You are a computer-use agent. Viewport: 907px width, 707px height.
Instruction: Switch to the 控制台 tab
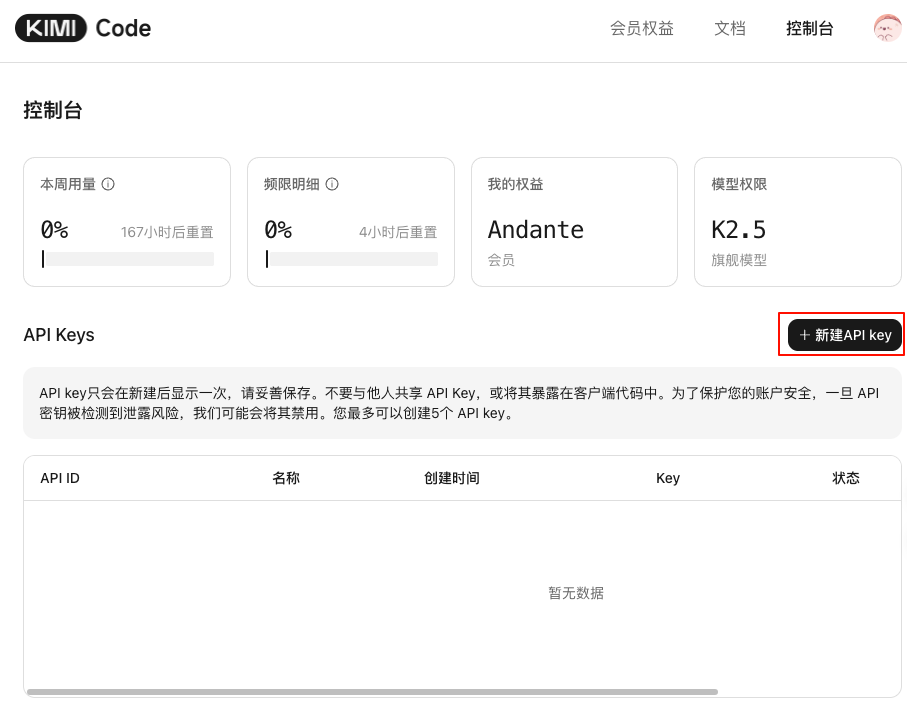(x=809, y=28)
